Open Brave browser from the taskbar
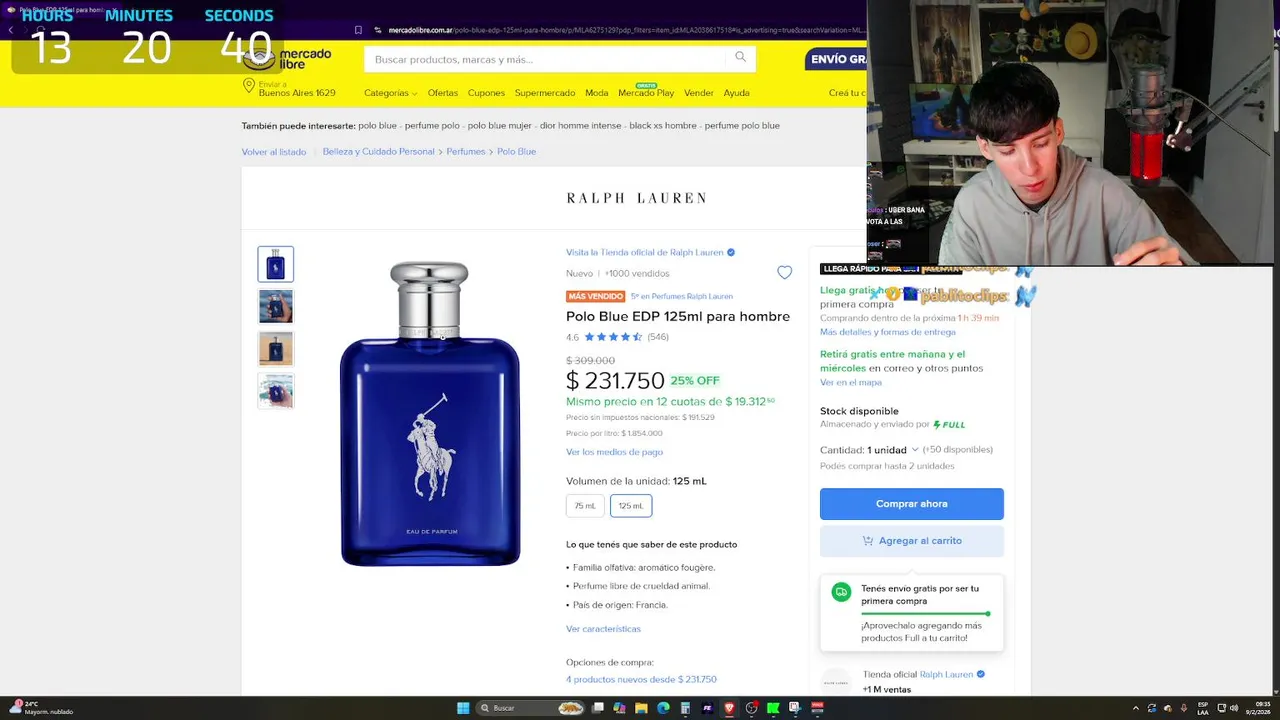Image resolution: width=1280 pixels, height=720 pixels. click(x=729, y=708)
